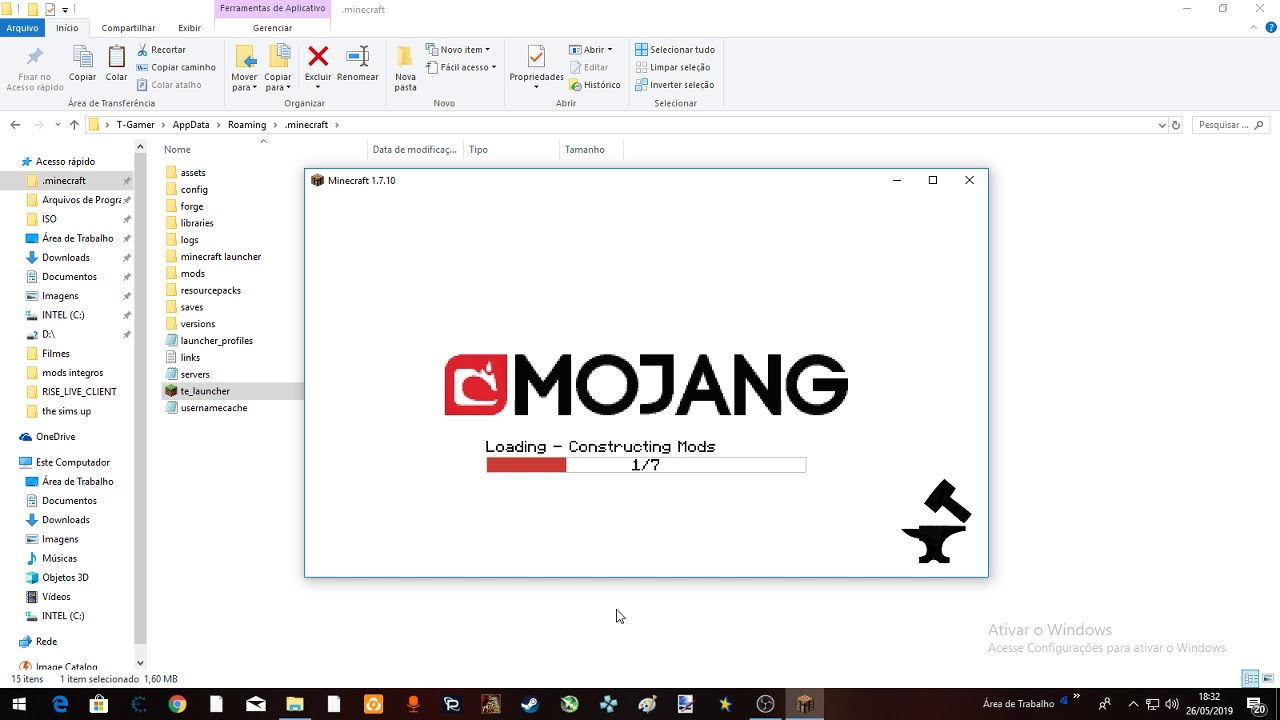Sort by the Tamanho column header
The width and height of the screenshot is (1280, 720).
[591, 149]
